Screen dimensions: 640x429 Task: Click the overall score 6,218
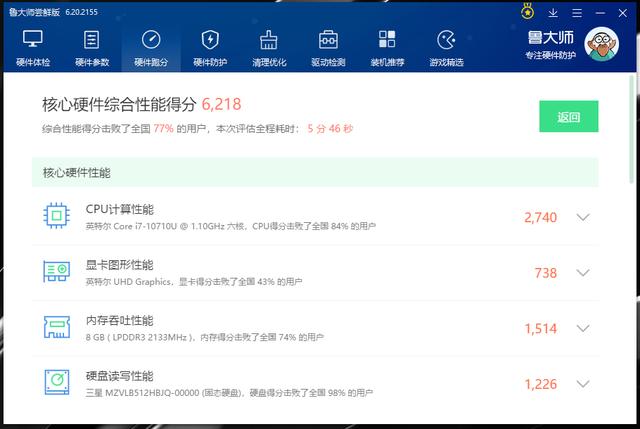(221, 104)
